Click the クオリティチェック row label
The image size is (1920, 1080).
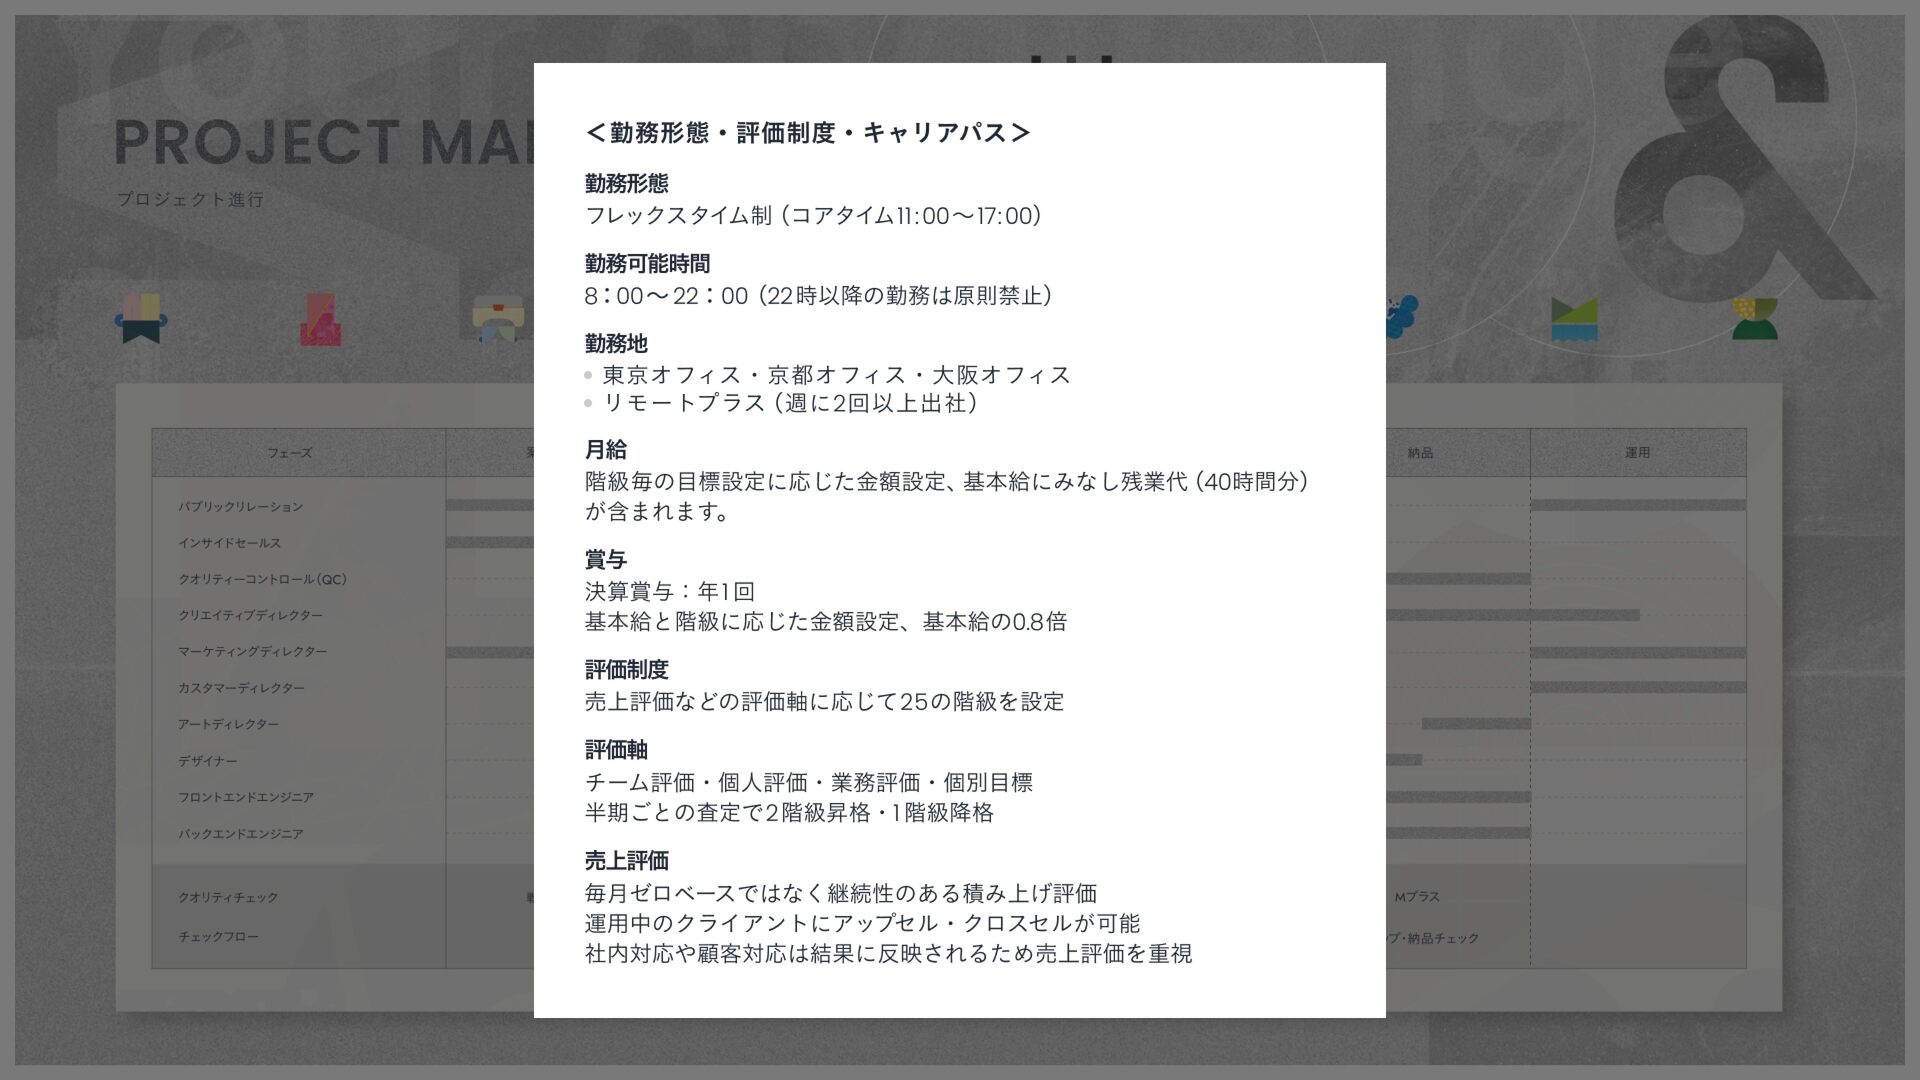click(x=228, y=898)
